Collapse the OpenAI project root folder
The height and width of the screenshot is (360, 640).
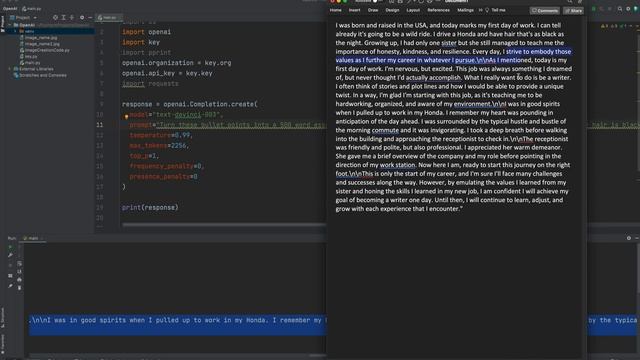pos(10,25)
